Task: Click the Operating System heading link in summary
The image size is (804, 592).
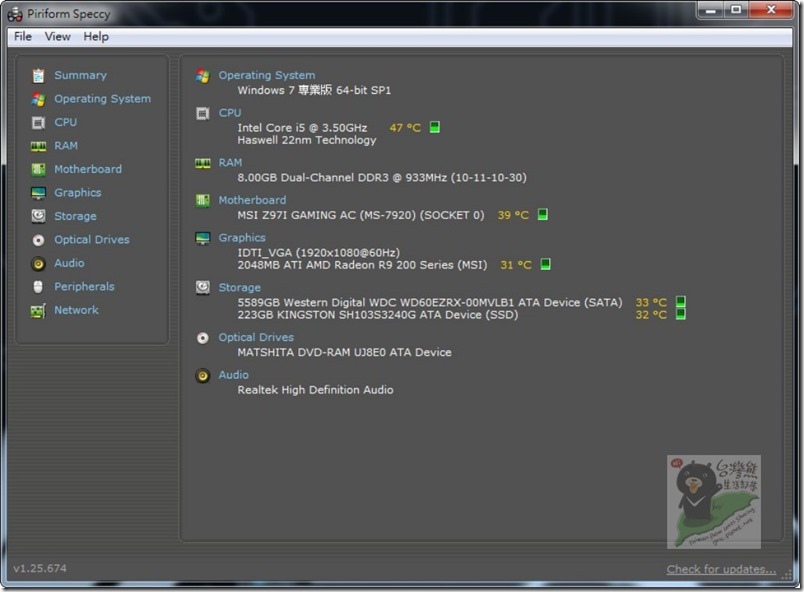Action: [x=267, y=75]
